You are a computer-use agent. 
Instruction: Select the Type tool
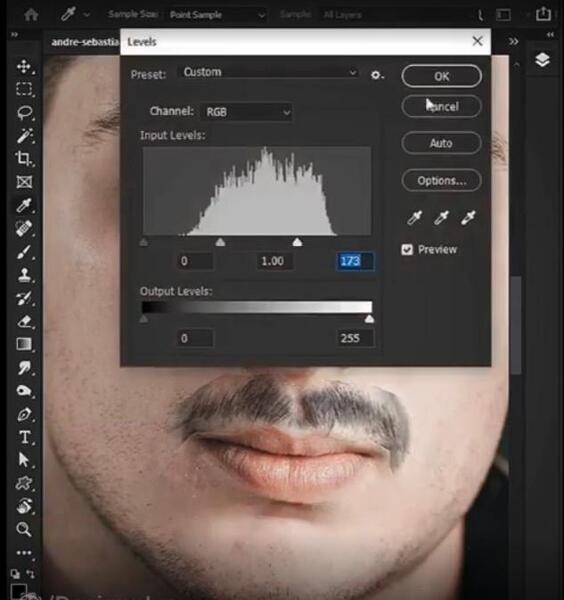pyautogui.click(x=24, y=437)
